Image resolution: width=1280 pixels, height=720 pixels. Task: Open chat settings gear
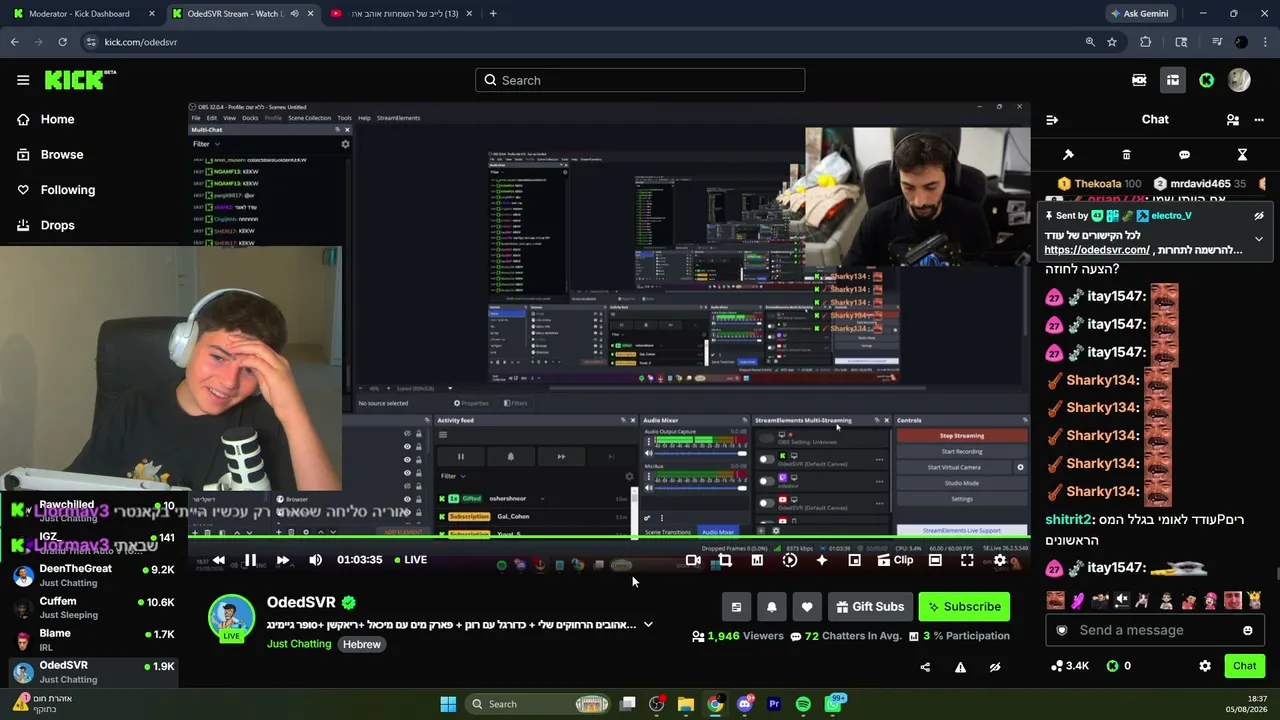(x=1205, y=666)
